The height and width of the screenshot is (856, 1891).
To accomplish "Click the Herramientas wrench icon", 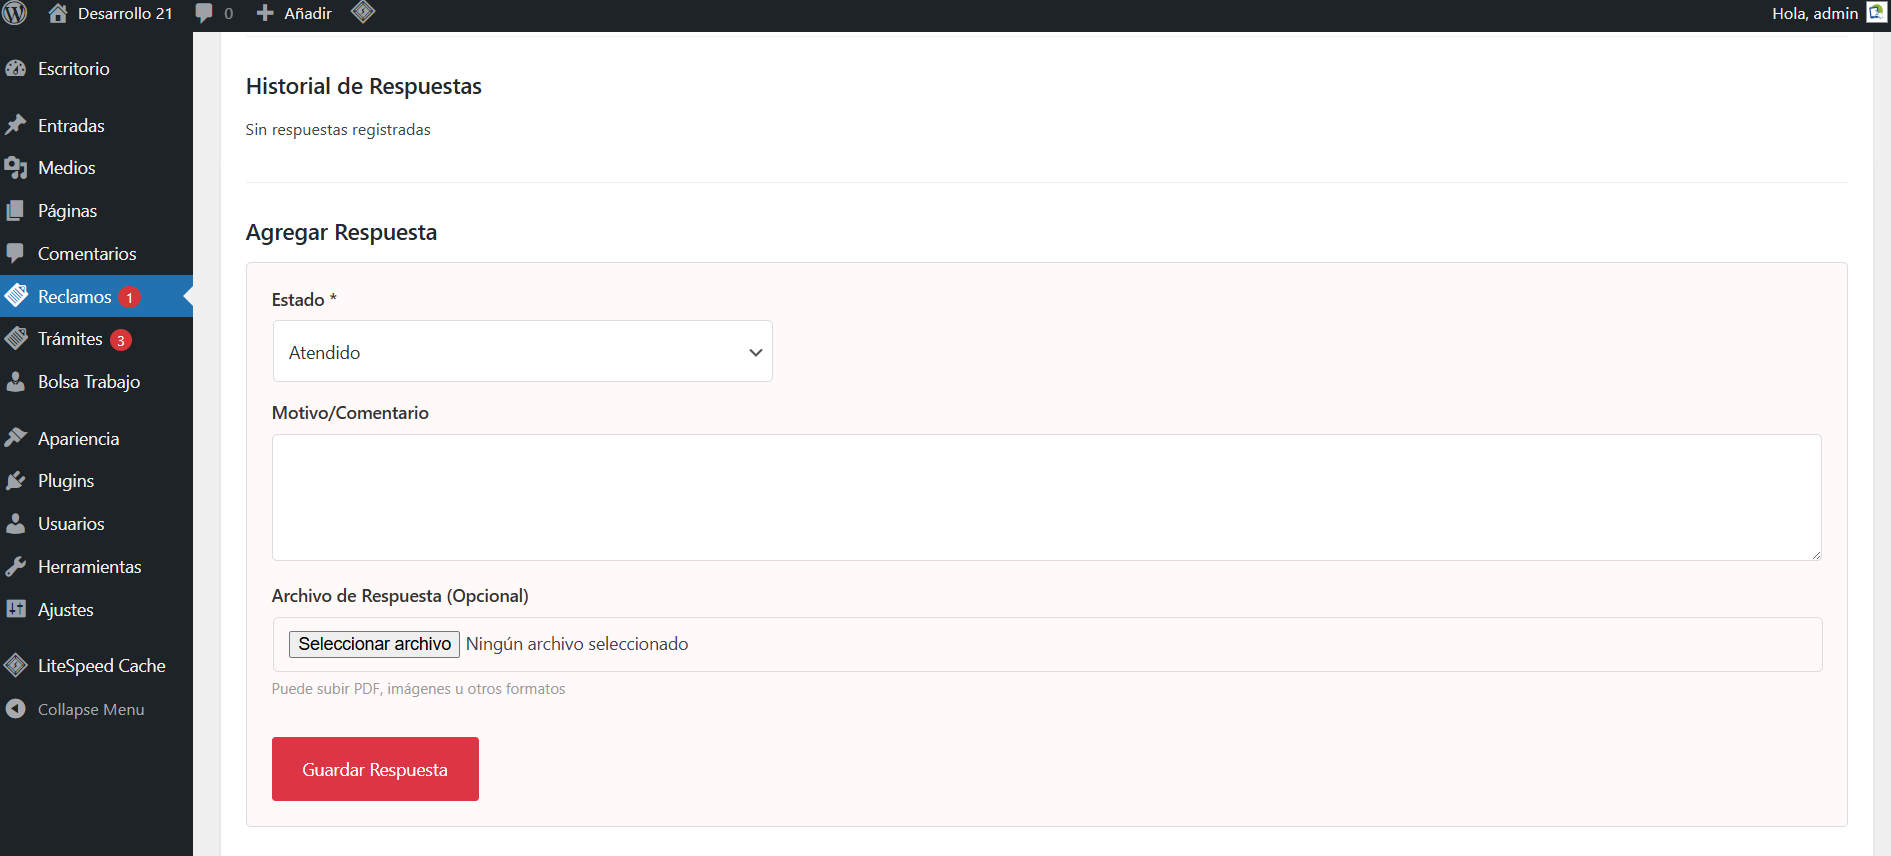I will pyautogui.click(x=16, y=567).
